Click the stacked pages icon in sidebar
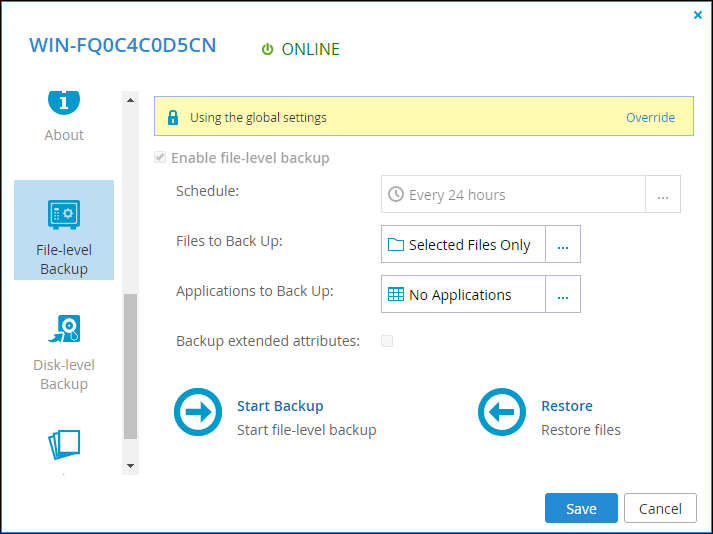This screenshot has width=713, height=534. (64, 444)
